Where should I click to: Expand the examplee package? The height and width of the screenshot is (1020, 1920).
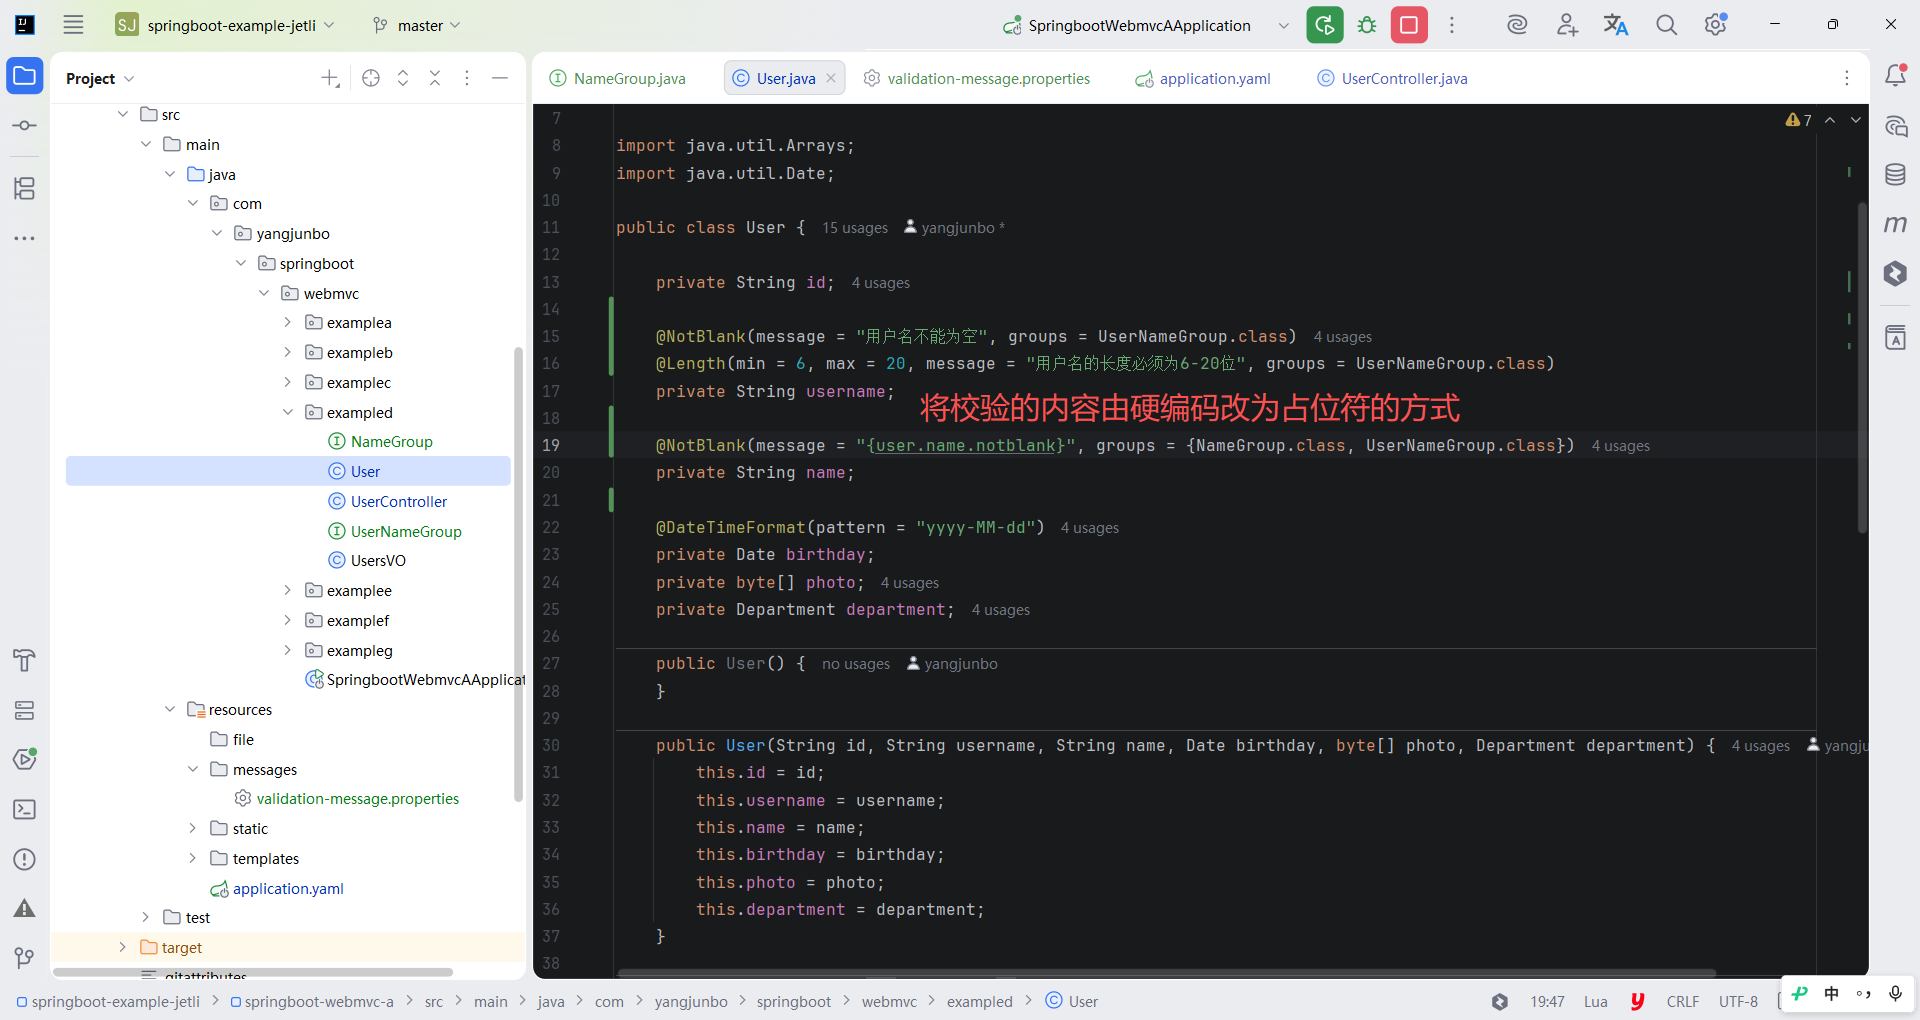288,590
